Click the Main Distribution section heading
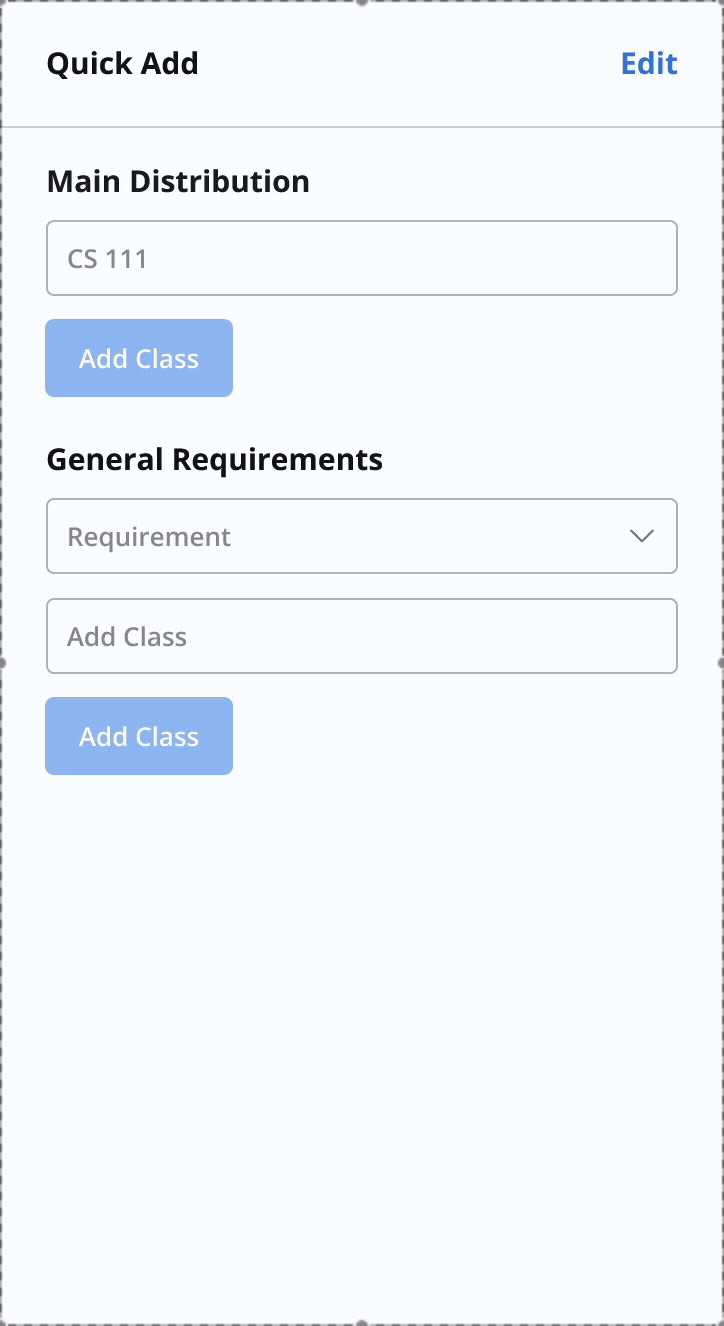This screenshot has height=1326, width=724. pyautogui.click(x=178, y=181)
